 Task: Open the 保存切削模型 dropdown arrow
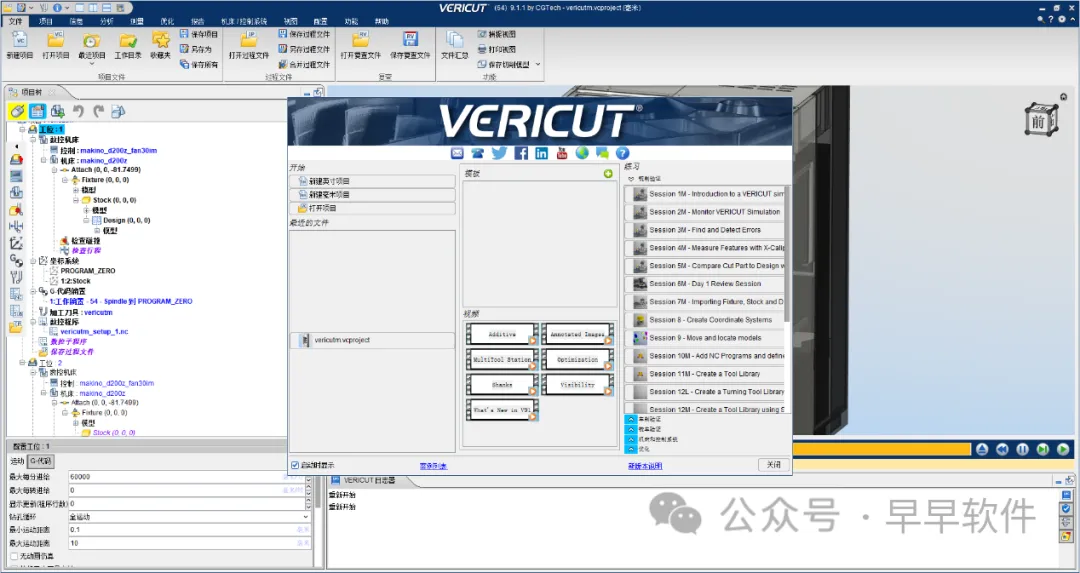coord(538,64)
